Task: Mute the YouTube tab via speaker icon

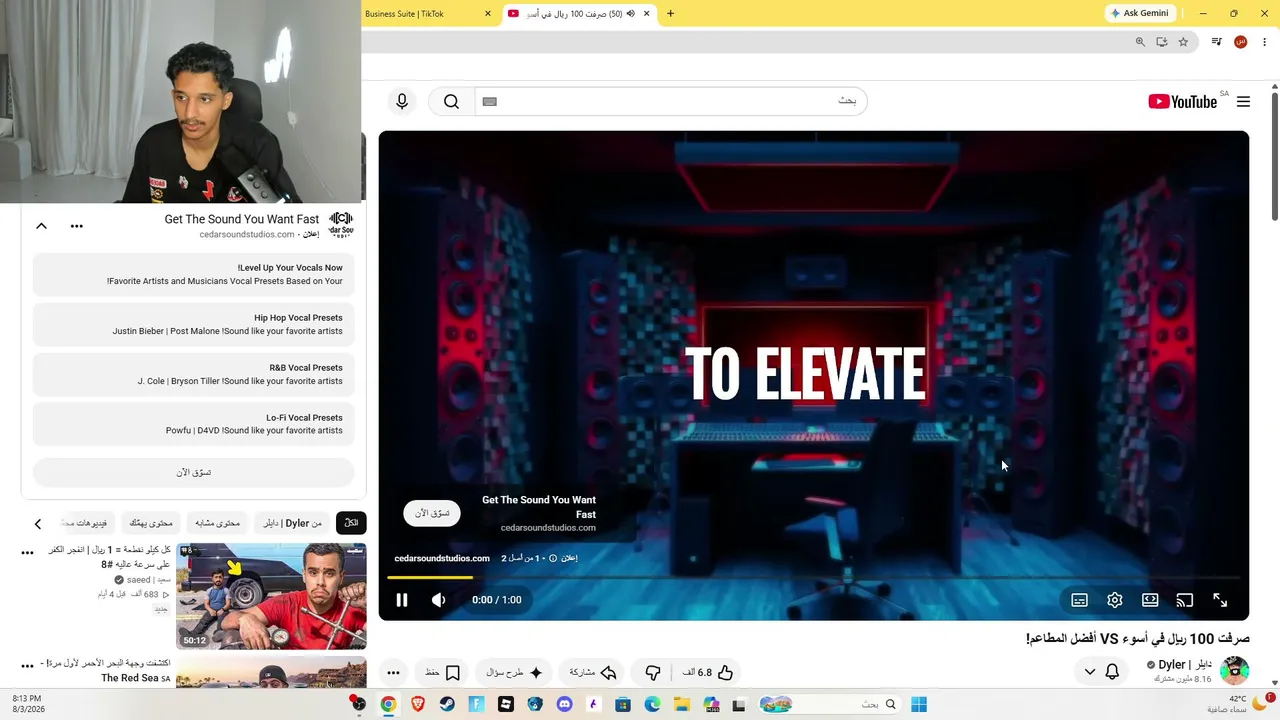Action: 631,14
